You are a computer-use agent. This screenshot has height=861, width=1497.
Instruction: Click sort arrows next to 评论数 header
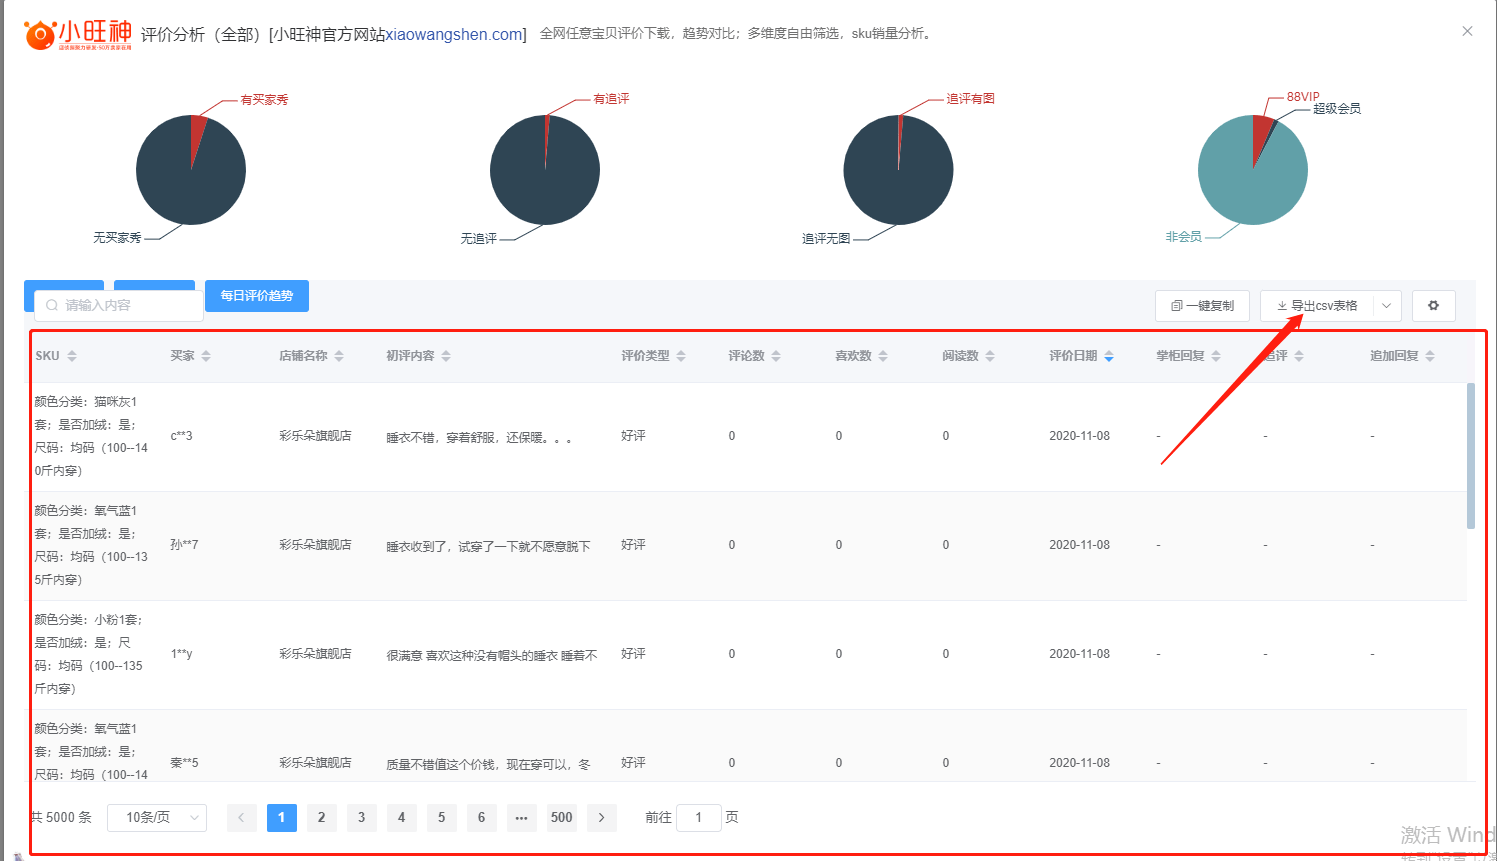pyautogui.click(x=776, y=356)
